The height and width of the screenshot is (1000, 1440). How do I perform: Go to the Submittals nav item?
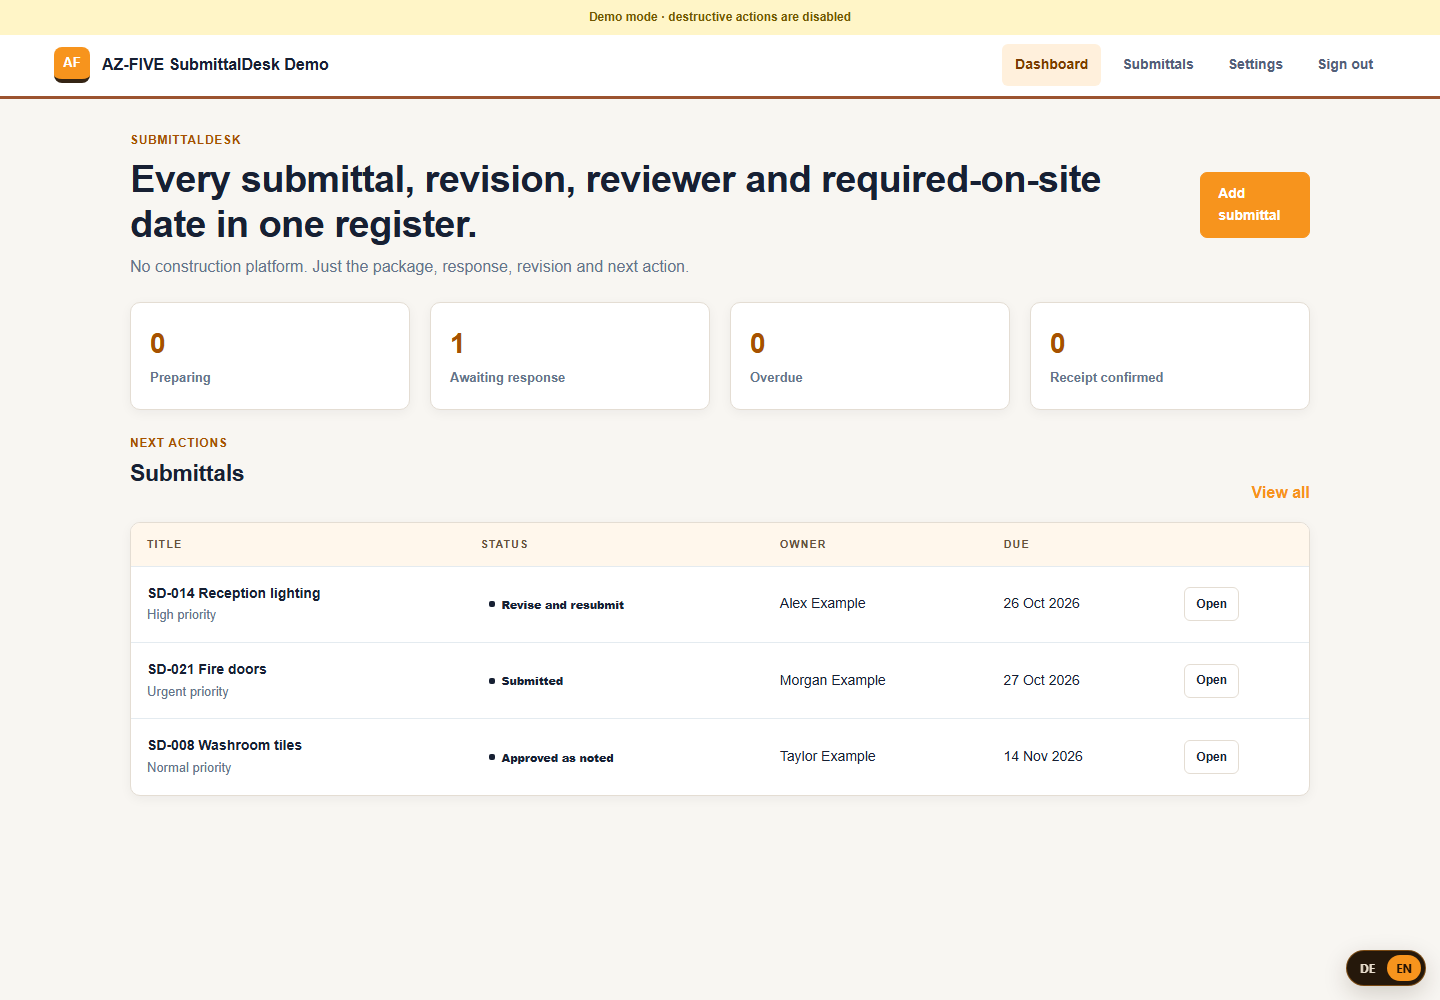(1158, 64)
